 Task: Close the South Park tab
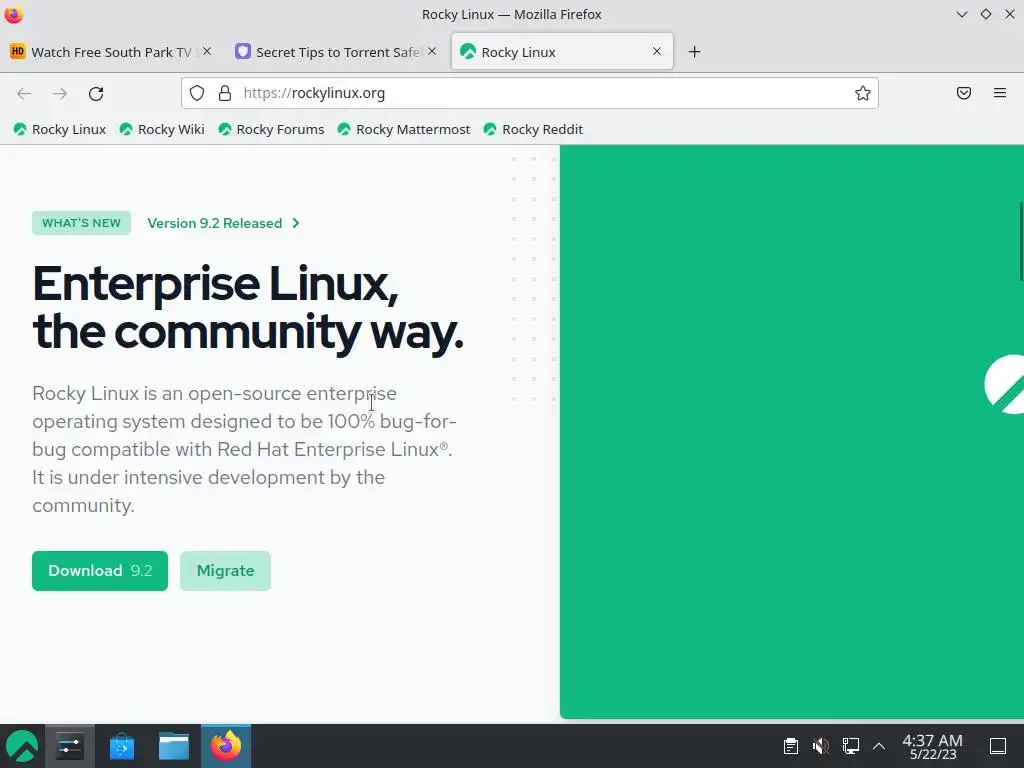(207, 51)
